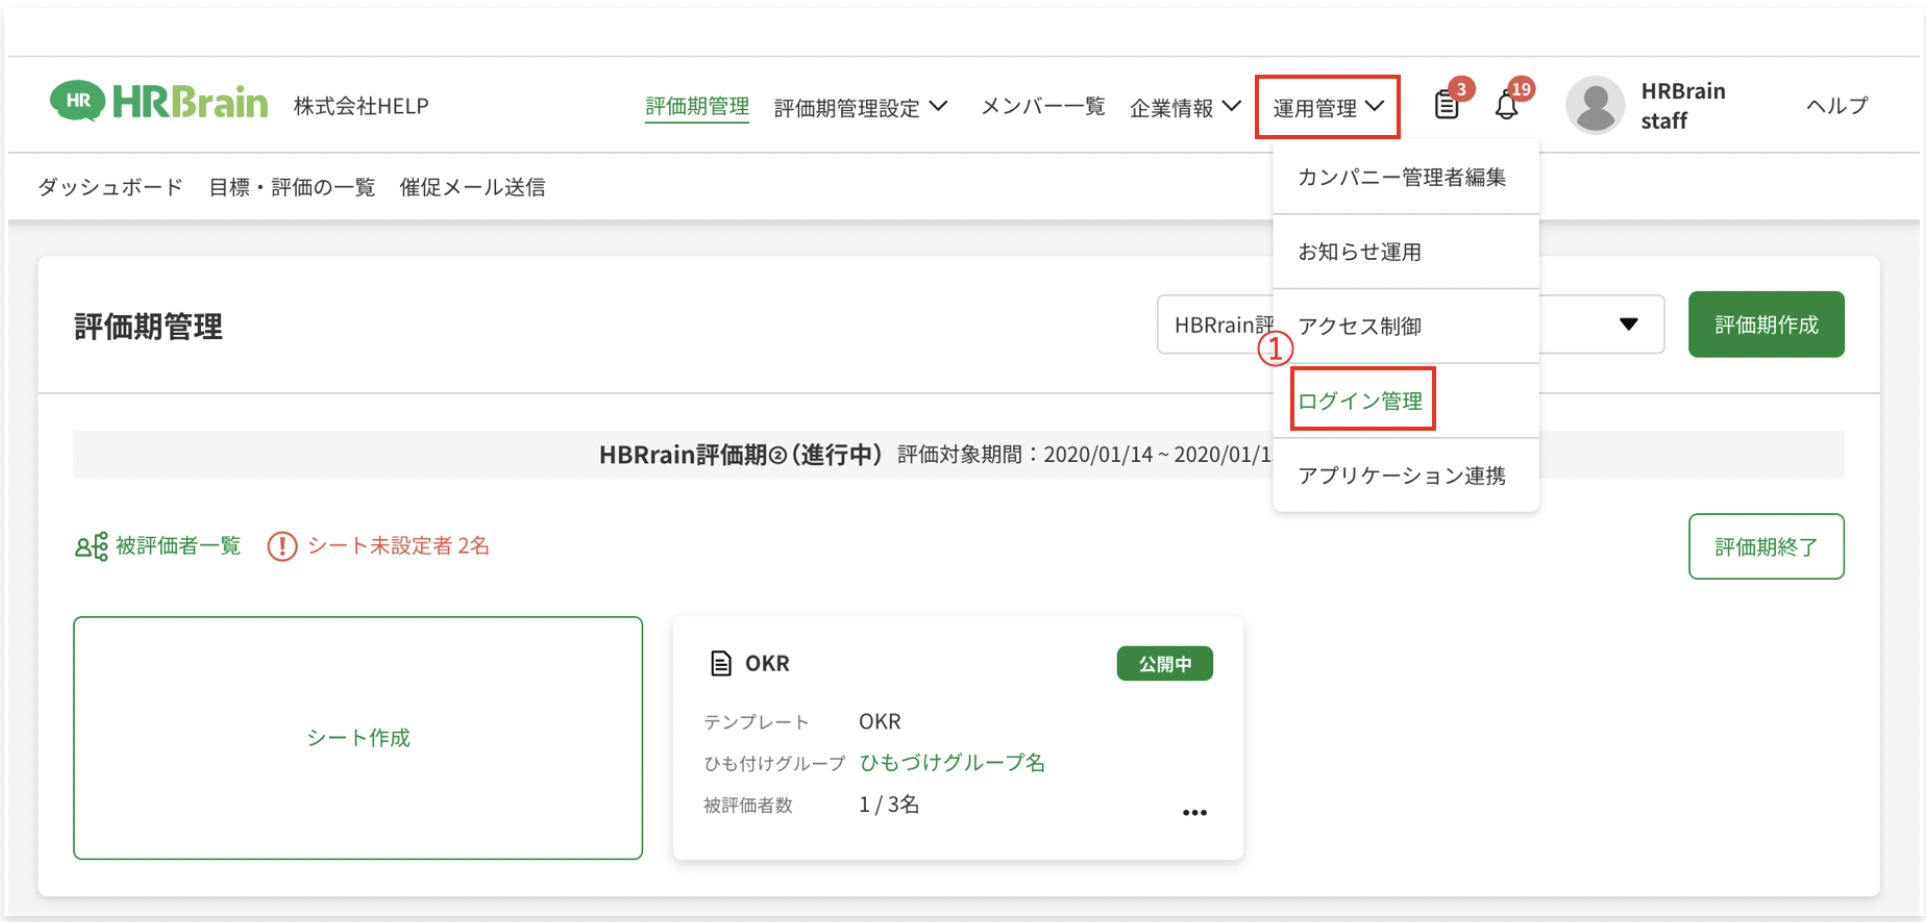This screenshot has height=922, width=1926.
Task: Open the evaluation period selector arrow
Action: pyautogui.click(x=1628, y=324)
